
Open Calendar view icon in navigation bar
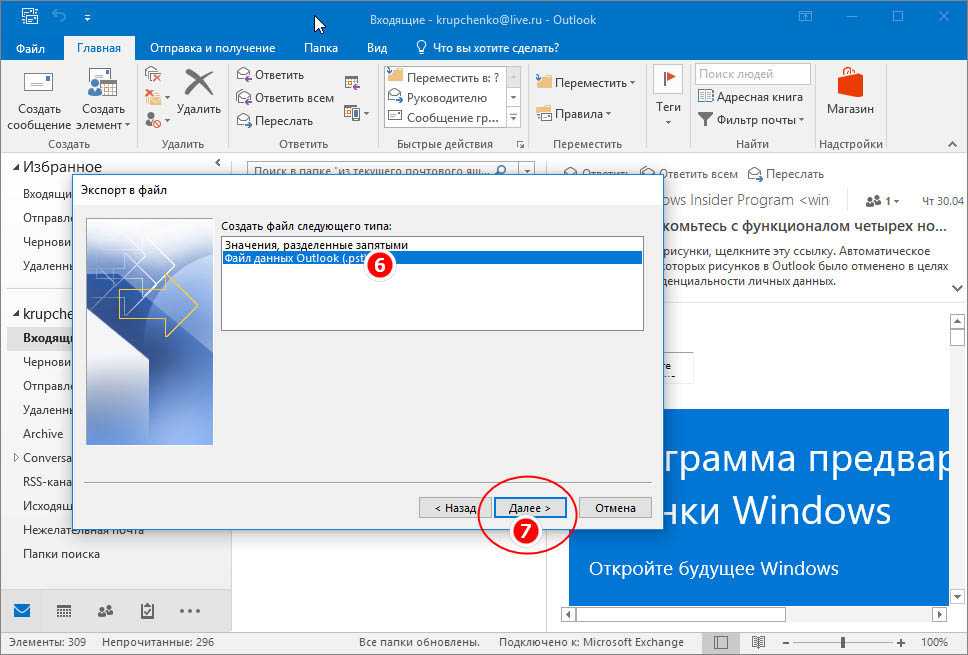[x=63, y=610]
